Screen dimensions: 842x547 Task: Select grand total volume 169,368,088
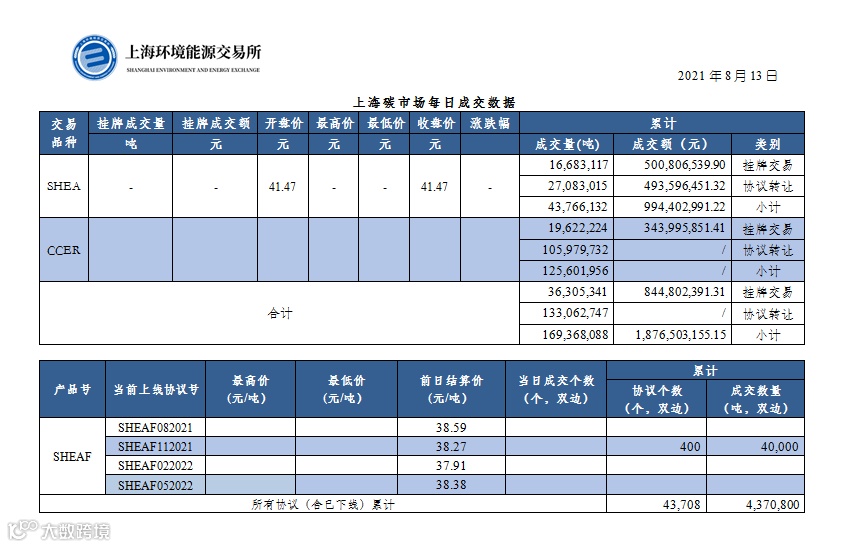pyautogui.click(x=575, y=335)
